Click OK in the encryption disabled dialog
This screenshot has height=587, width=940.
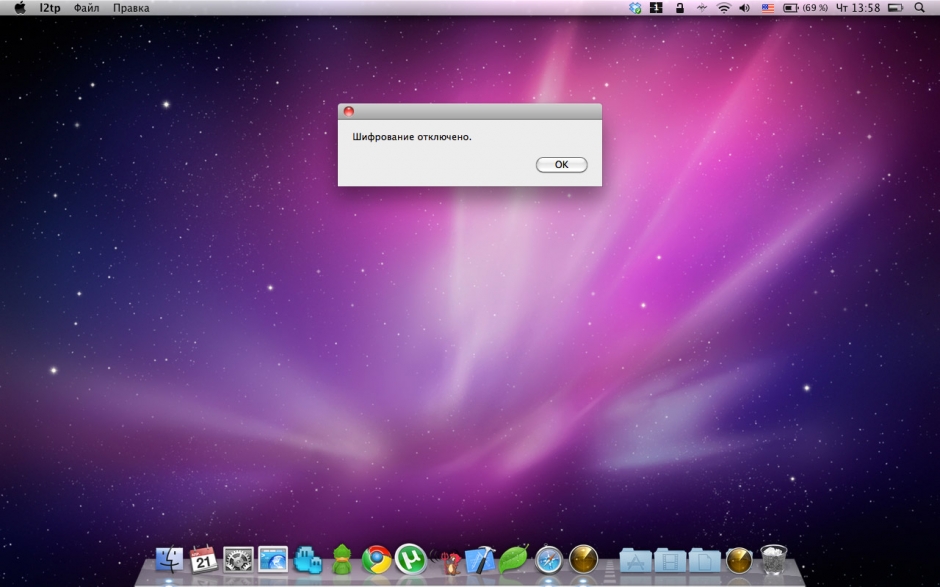561,164
